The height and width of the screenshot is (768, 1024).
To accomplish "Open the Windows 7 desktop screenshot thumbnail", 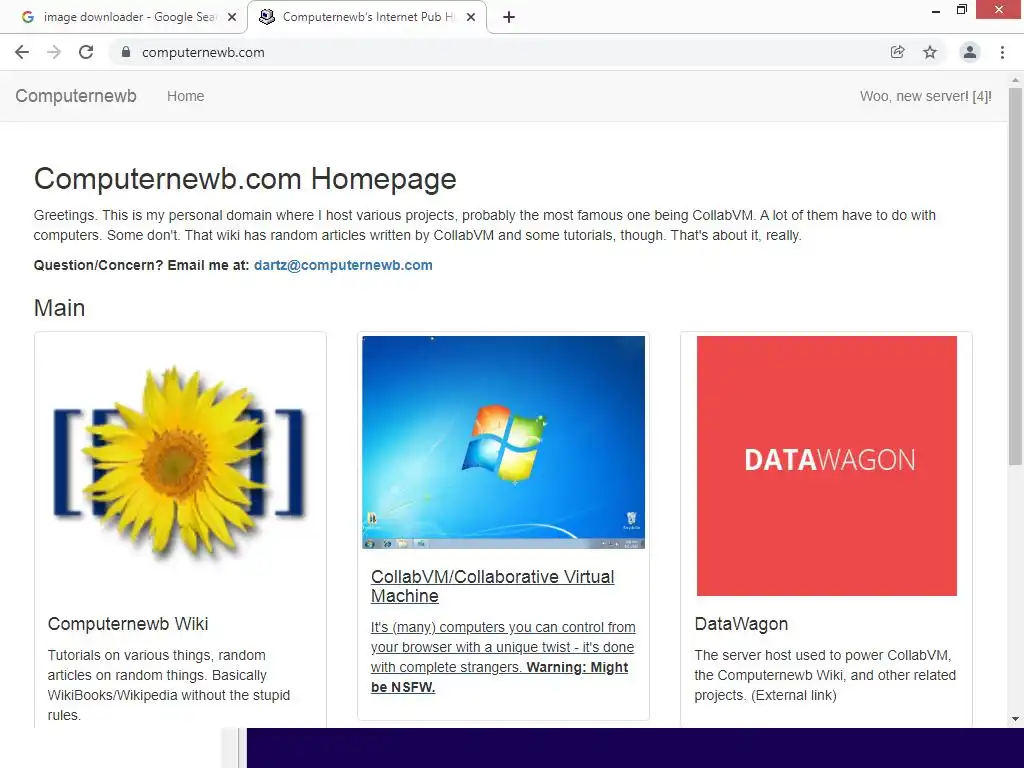I will [x=504, y=442].
